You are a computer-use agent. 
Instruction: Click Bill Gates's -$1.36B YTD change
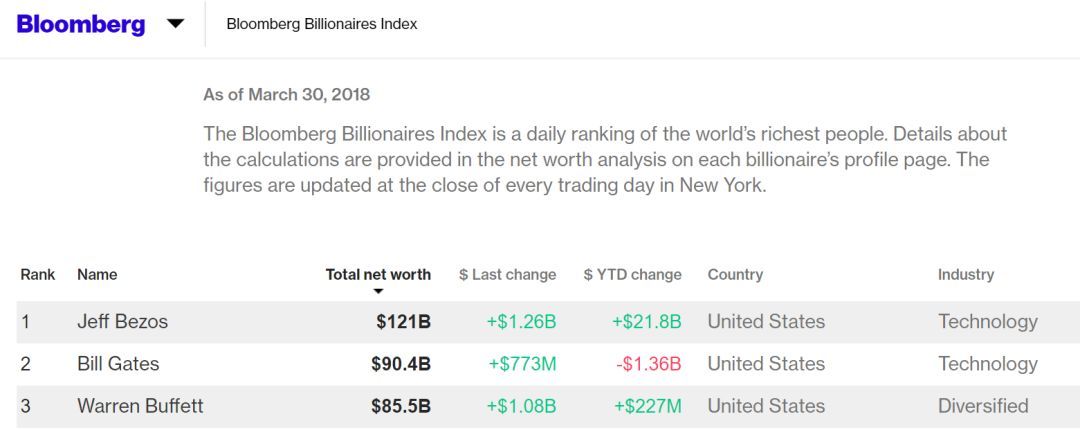[x=648, y=364]
